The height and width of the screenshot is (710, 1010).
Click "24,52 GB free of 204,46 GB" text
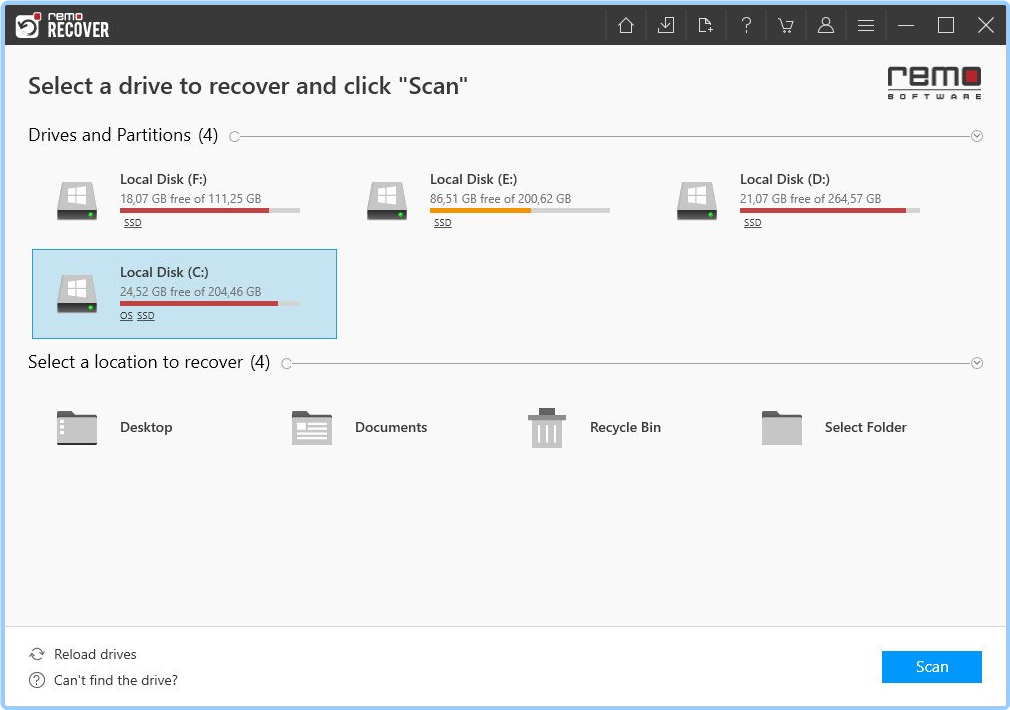coord(191,291)
